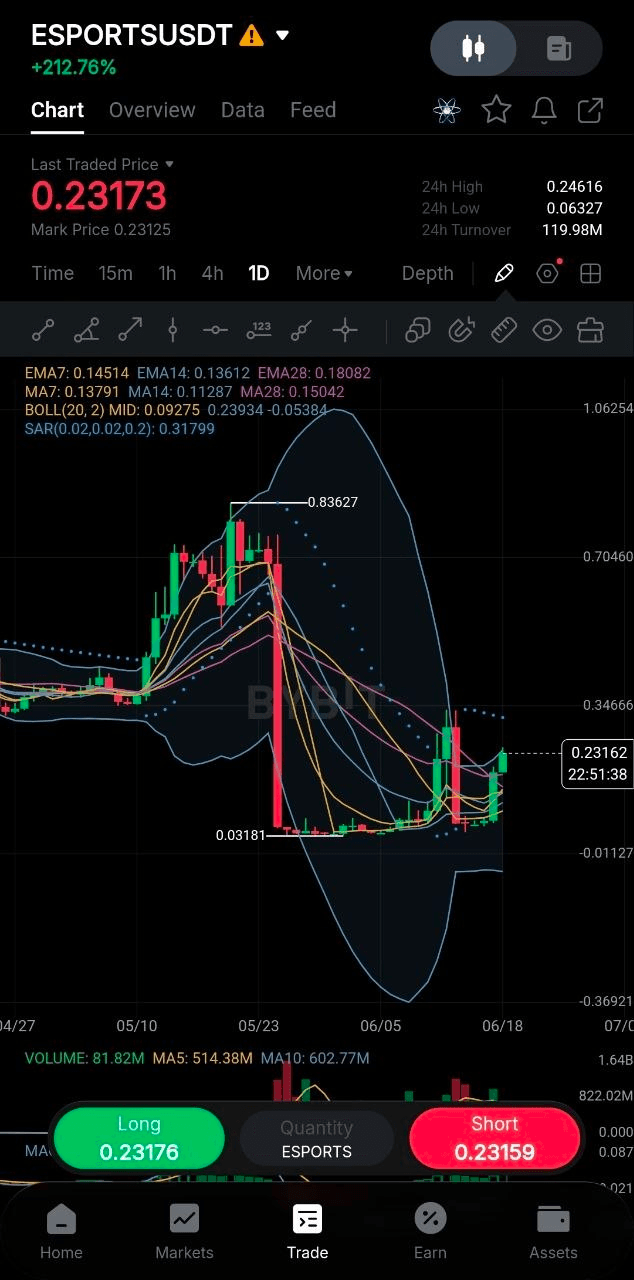
Task: Select the vertical line drawing tool
Action: (x=173, y=330)
